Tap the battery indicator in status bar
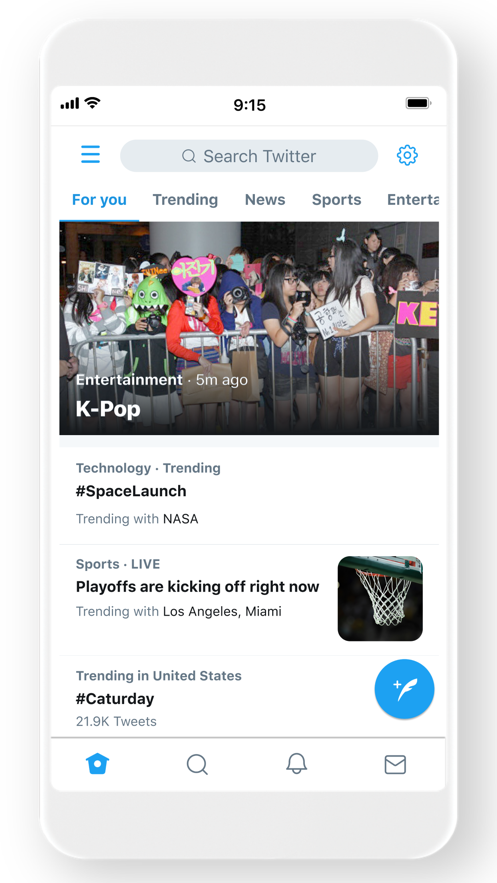Screen dimensions: 497x883 [418, 104]
